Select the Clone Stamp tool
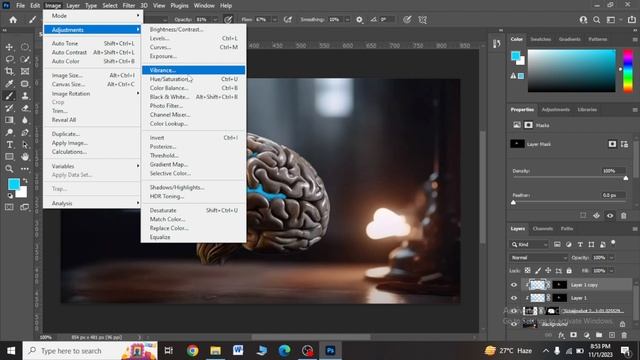Screen dimensions: 640x360 pyautogui.click(x=25, y=96)
